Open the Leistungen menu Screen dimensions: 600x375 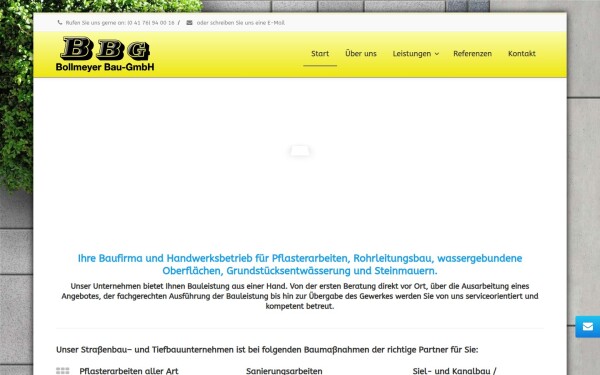pos(412,54)
